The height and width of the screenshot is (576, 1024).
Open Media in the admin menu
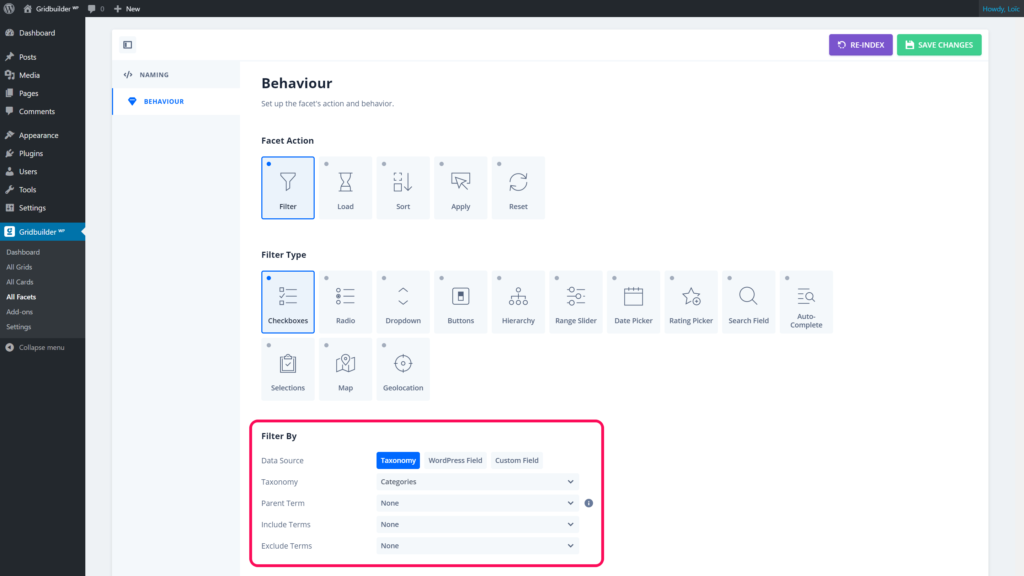(x=42, y=75)
